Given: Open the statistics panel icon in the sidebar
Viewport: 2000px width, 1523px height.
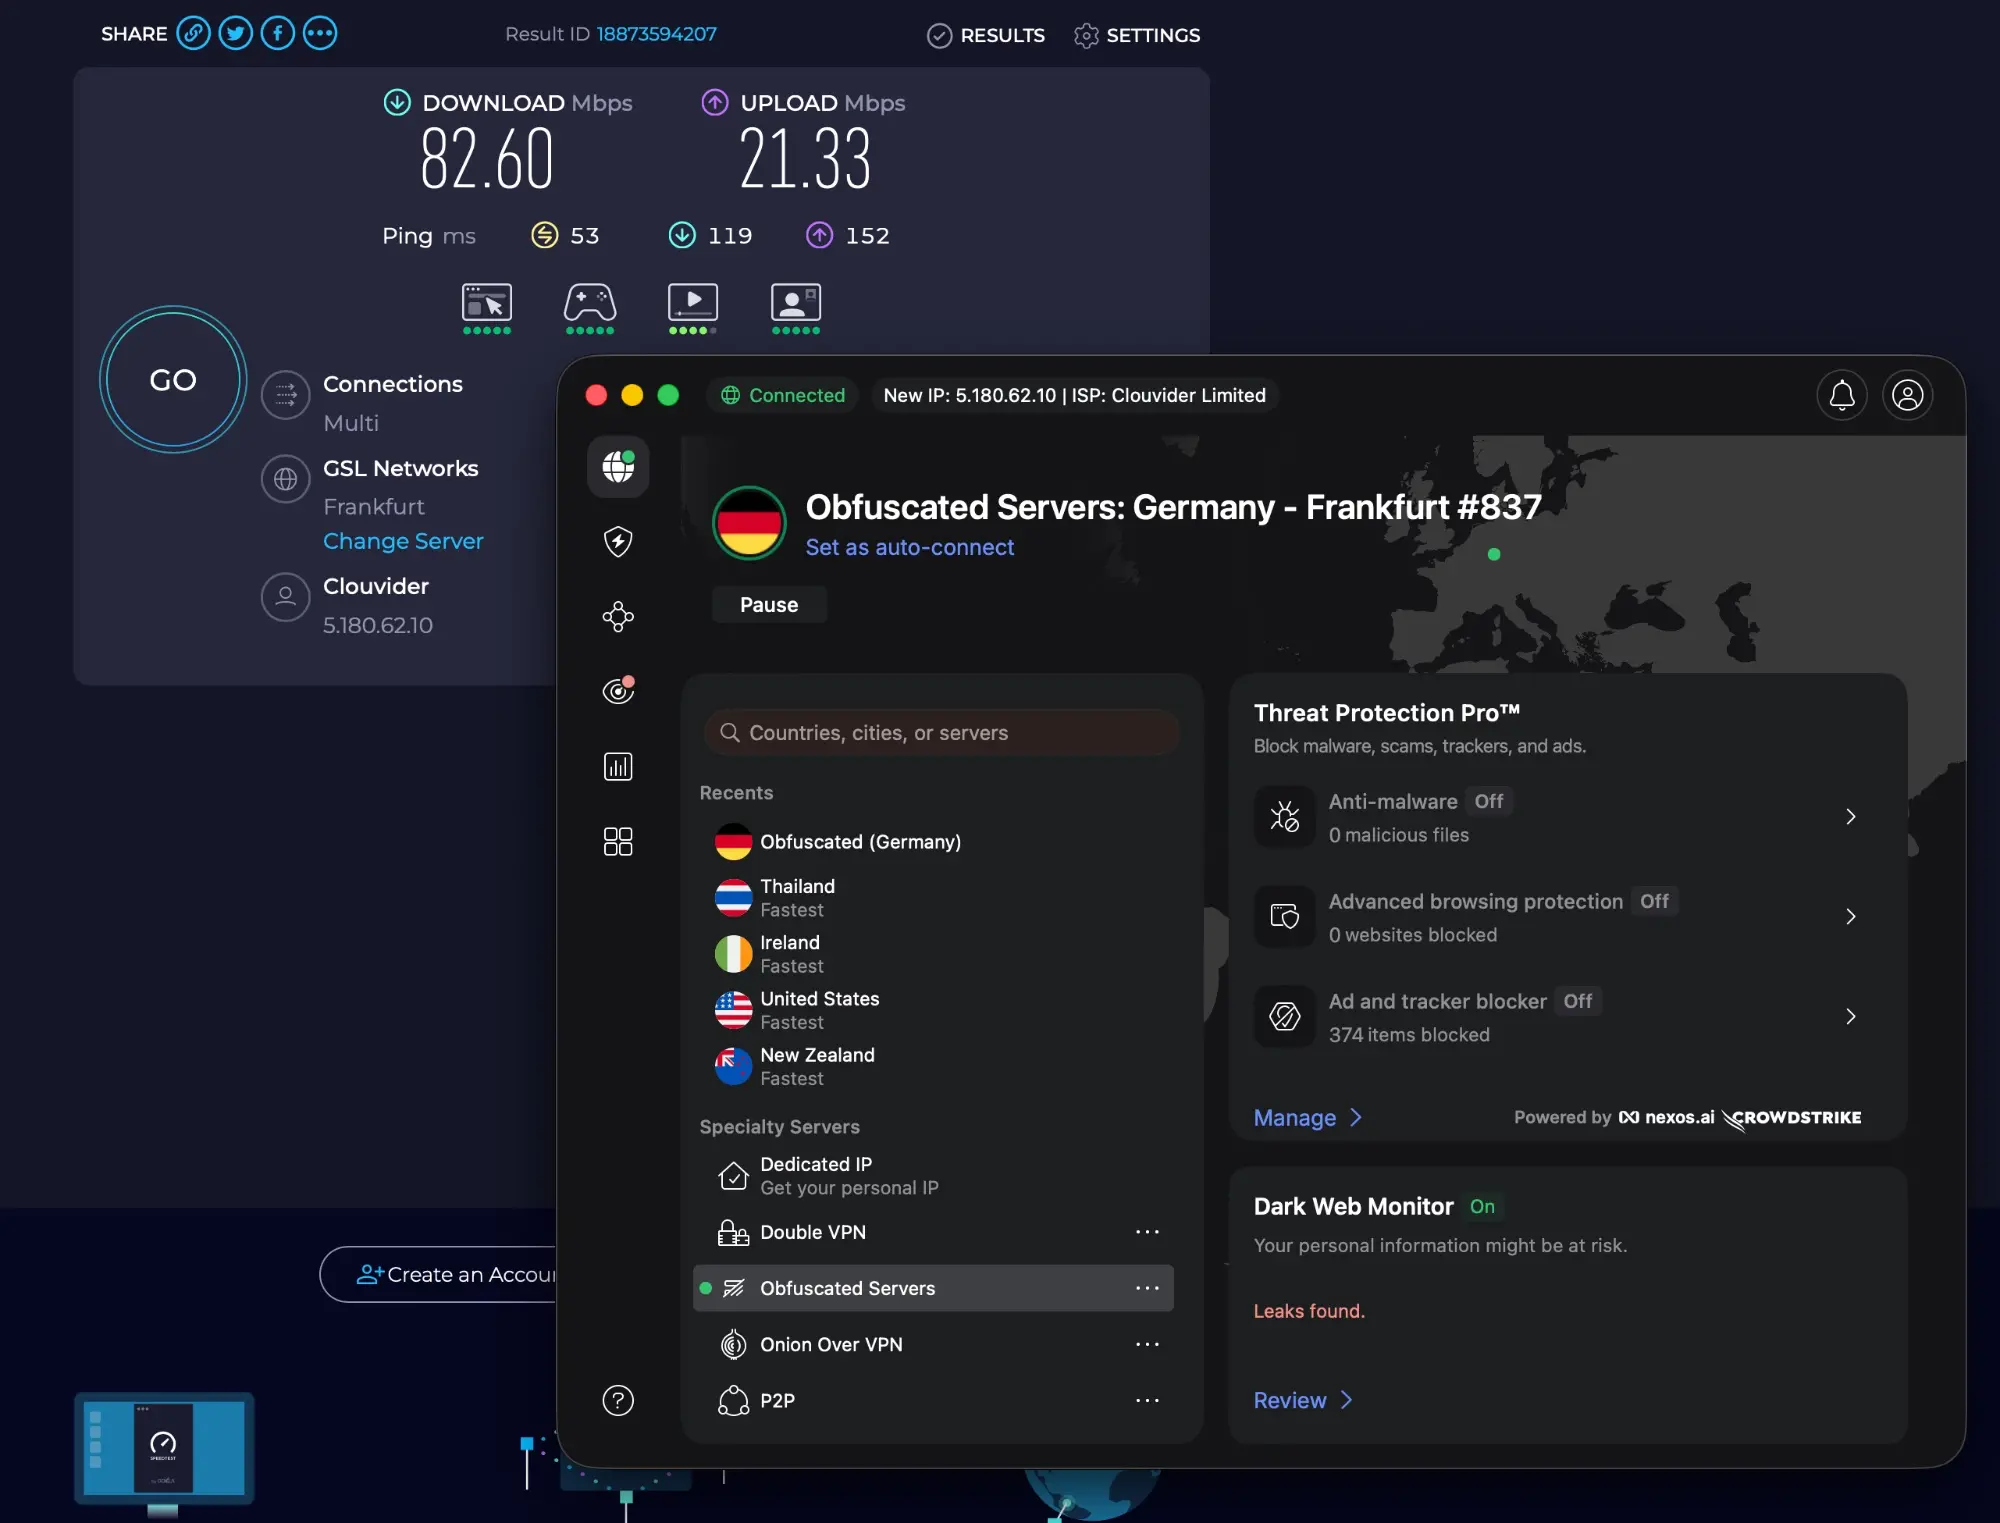Looking at the screenshot, I should [619, 767].
